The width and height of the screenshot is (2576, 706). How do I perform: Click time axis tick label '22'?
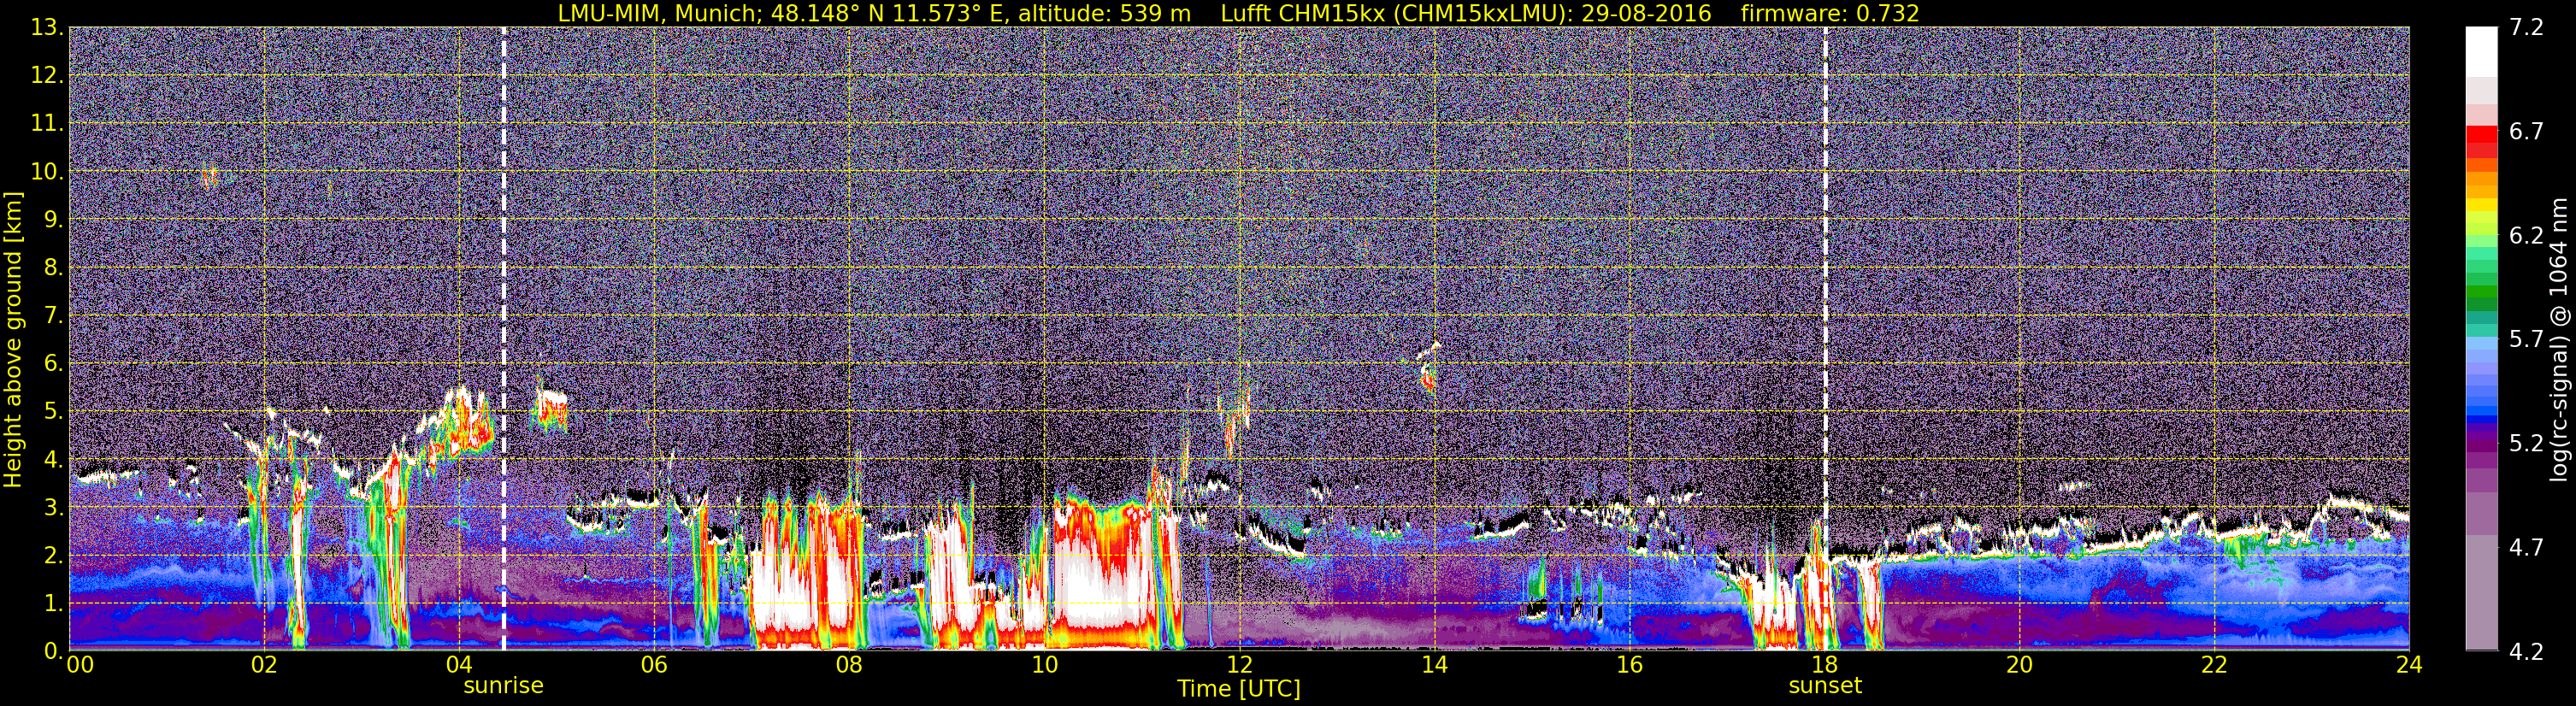point(2214,665)
